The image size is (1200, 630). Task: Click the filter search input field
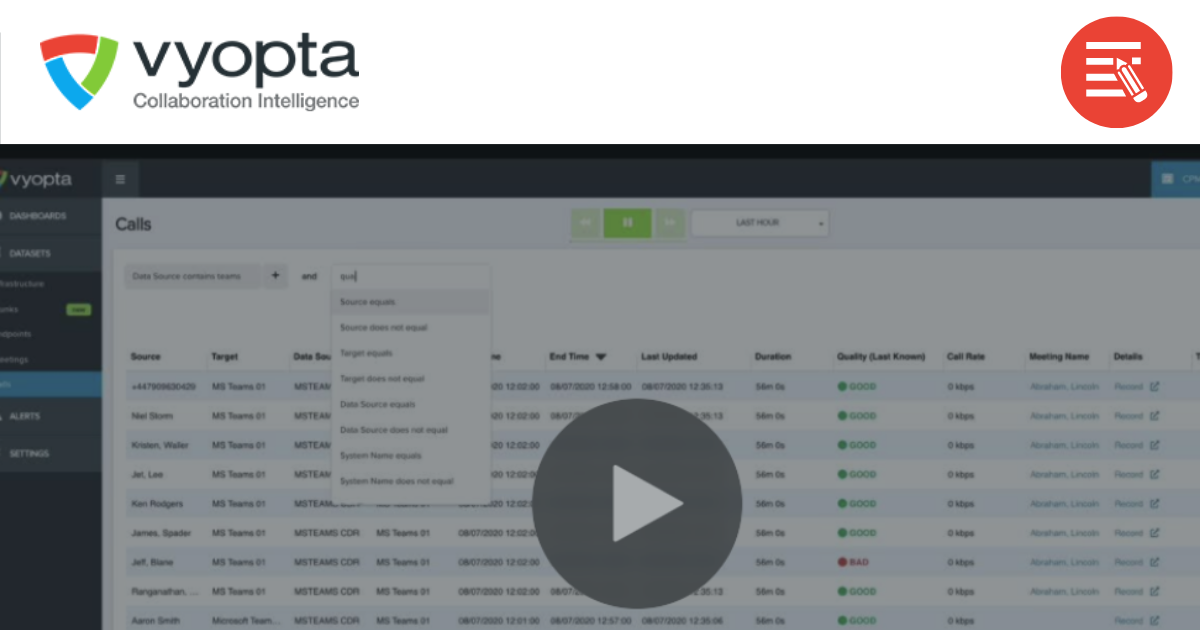coord(411,277)
